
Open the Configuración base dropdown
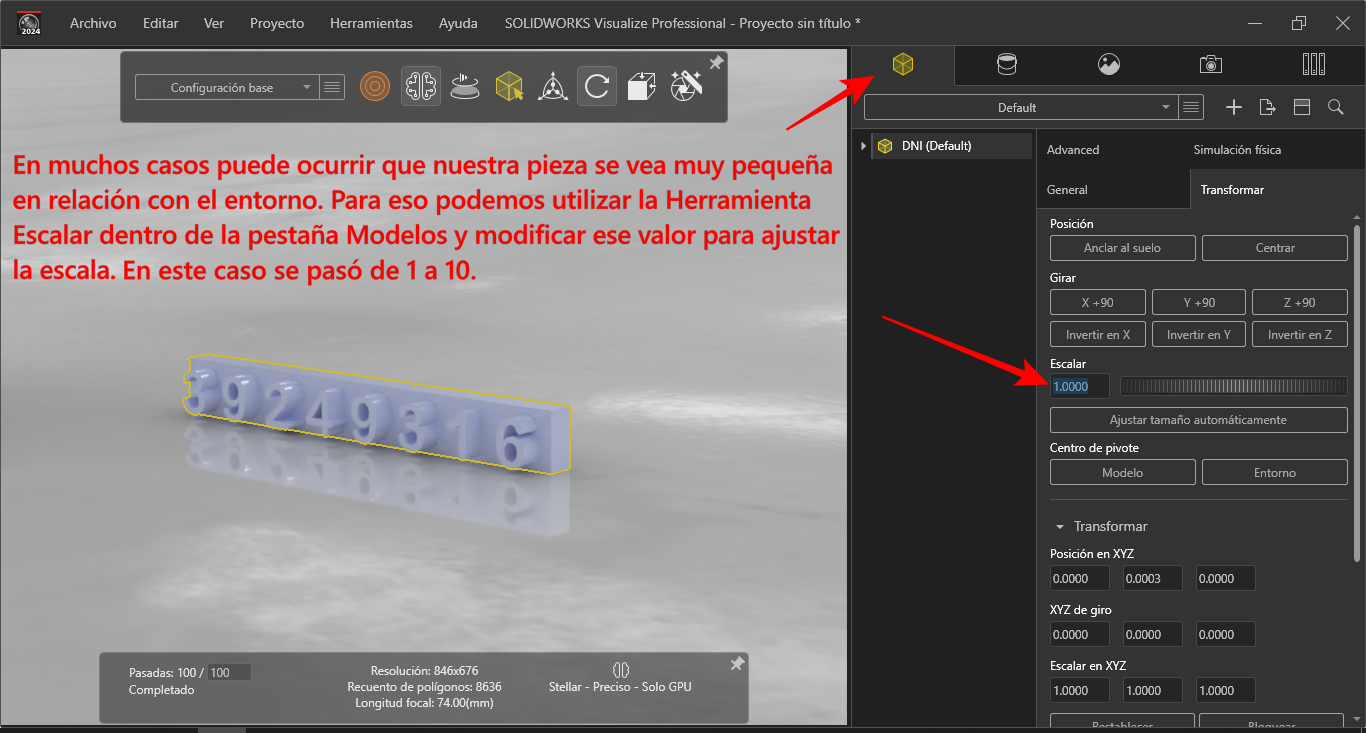click(x=227, y=88)
